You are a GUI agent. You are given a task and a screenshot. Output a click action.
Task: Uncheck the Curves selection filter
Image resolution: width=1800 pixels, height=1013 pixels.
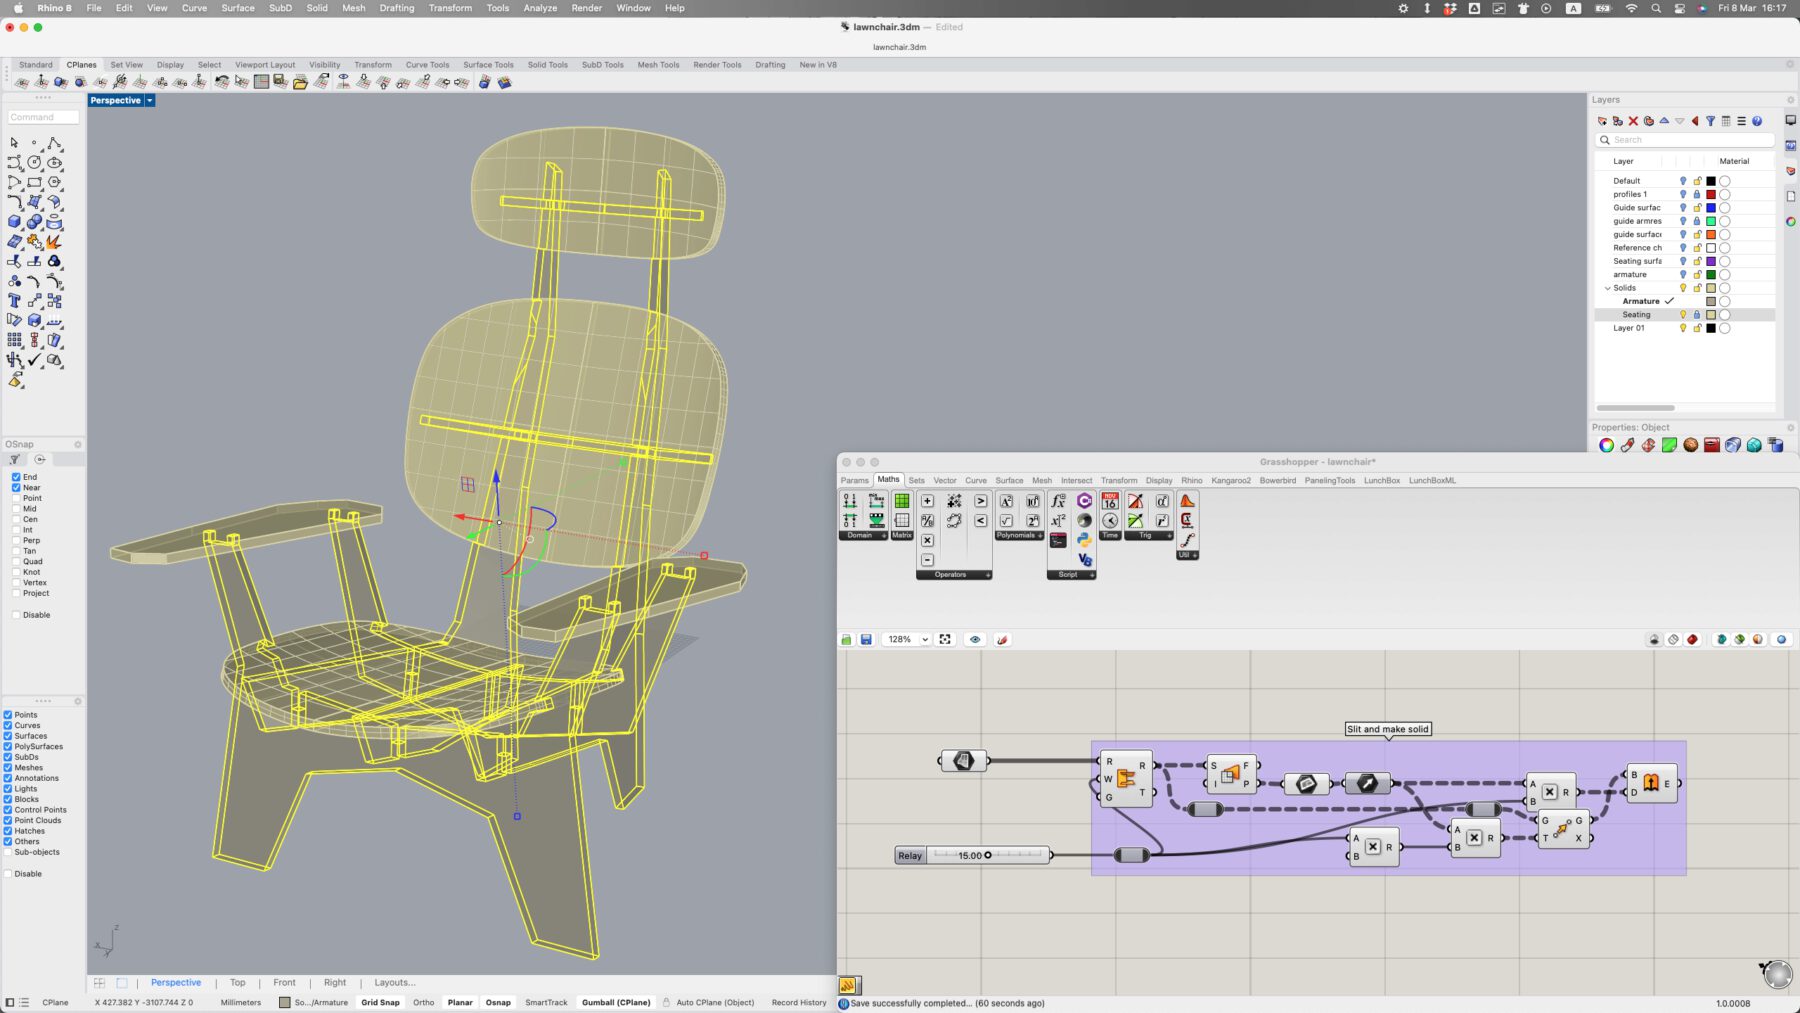click(x=8, y=725)
